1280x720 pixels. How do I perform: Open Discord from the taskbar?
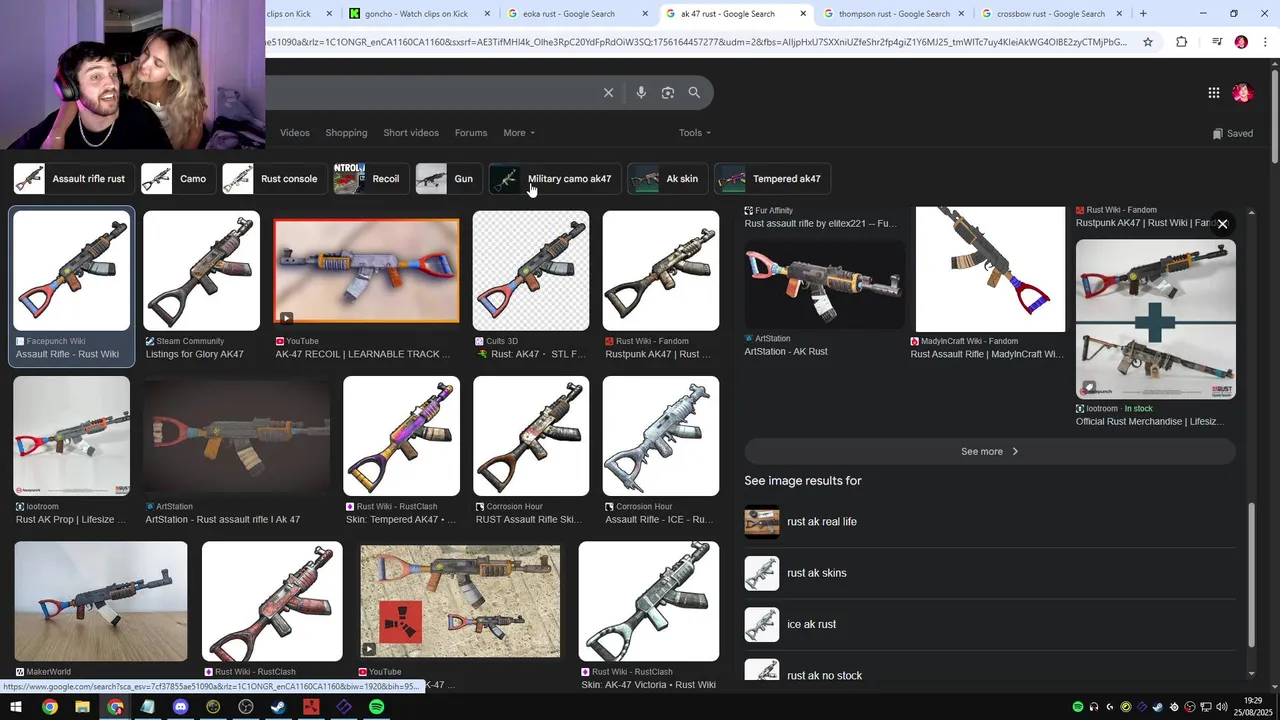[x=180, y=707]
